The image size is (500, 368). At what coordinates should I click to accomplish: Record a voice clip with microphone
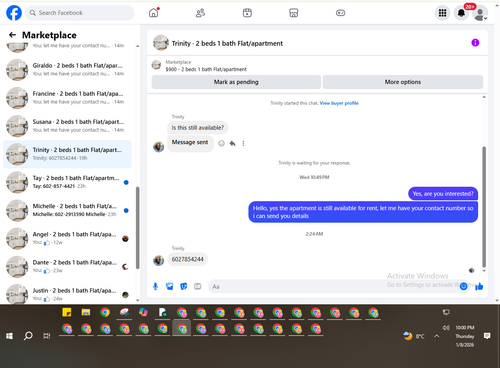[x=155, y=286]
